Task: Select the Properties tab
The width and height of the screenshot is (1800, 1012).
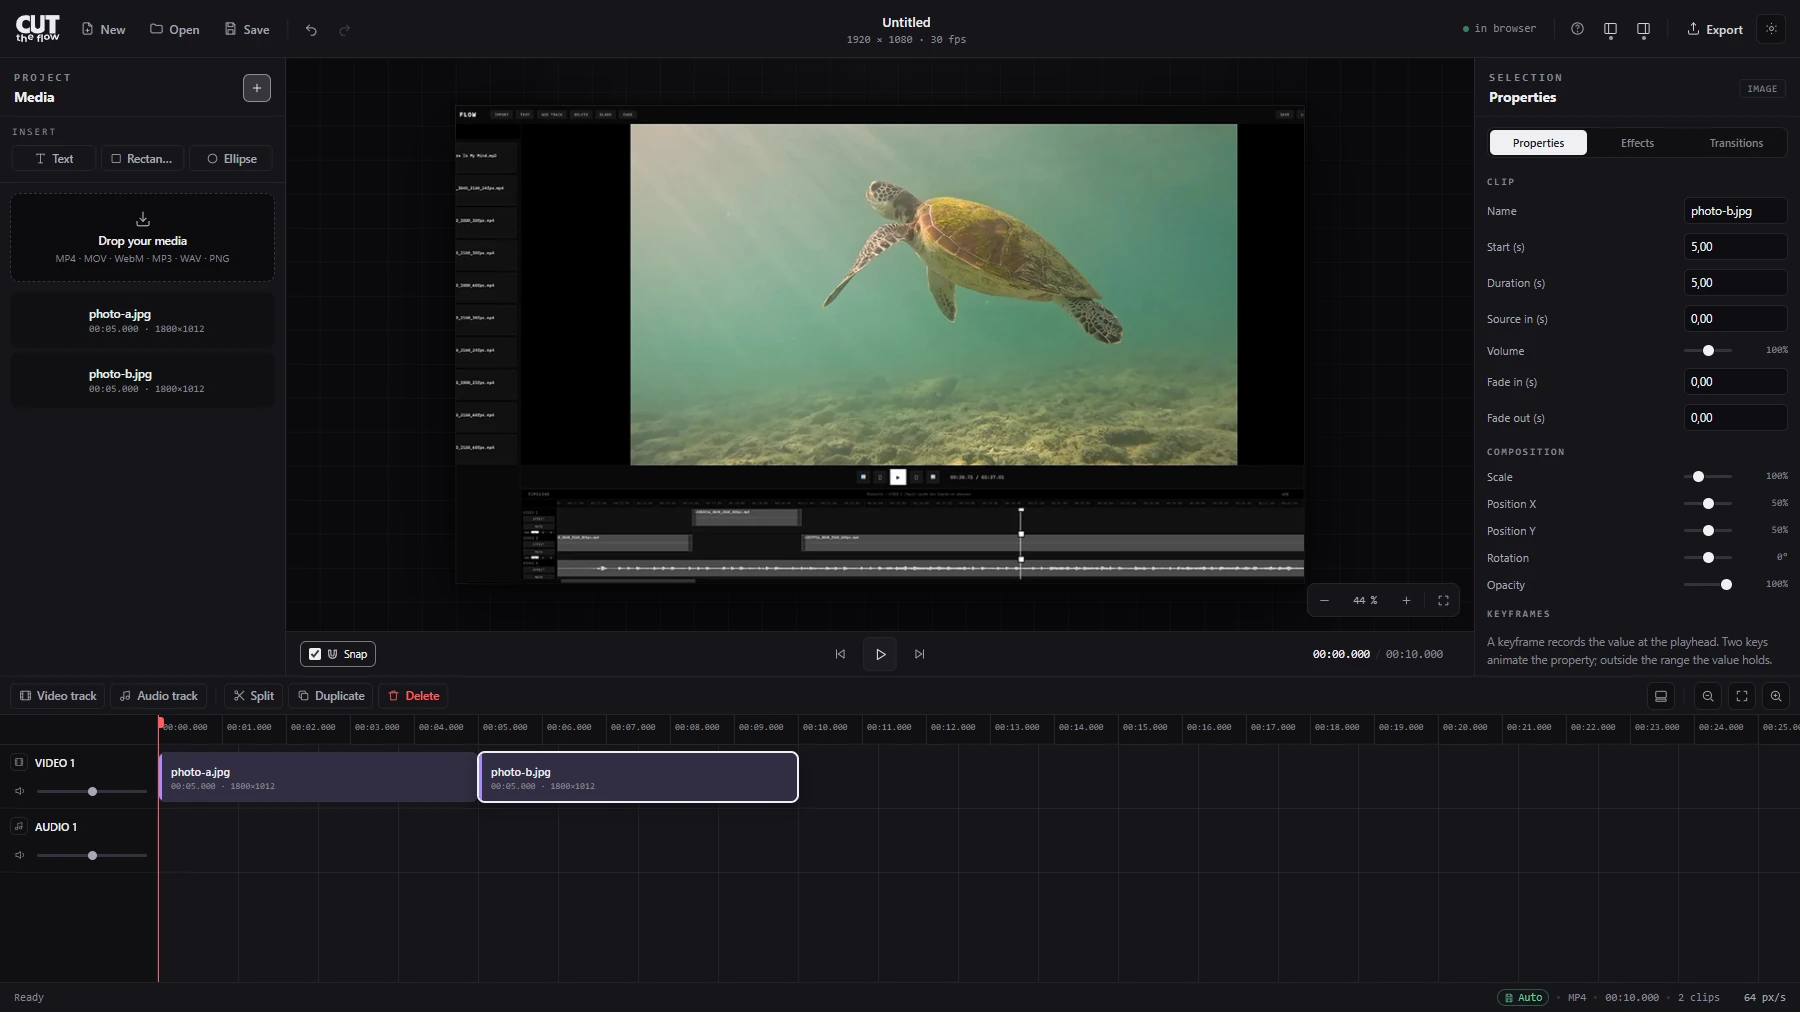Action: click(x=1538, y=143)
